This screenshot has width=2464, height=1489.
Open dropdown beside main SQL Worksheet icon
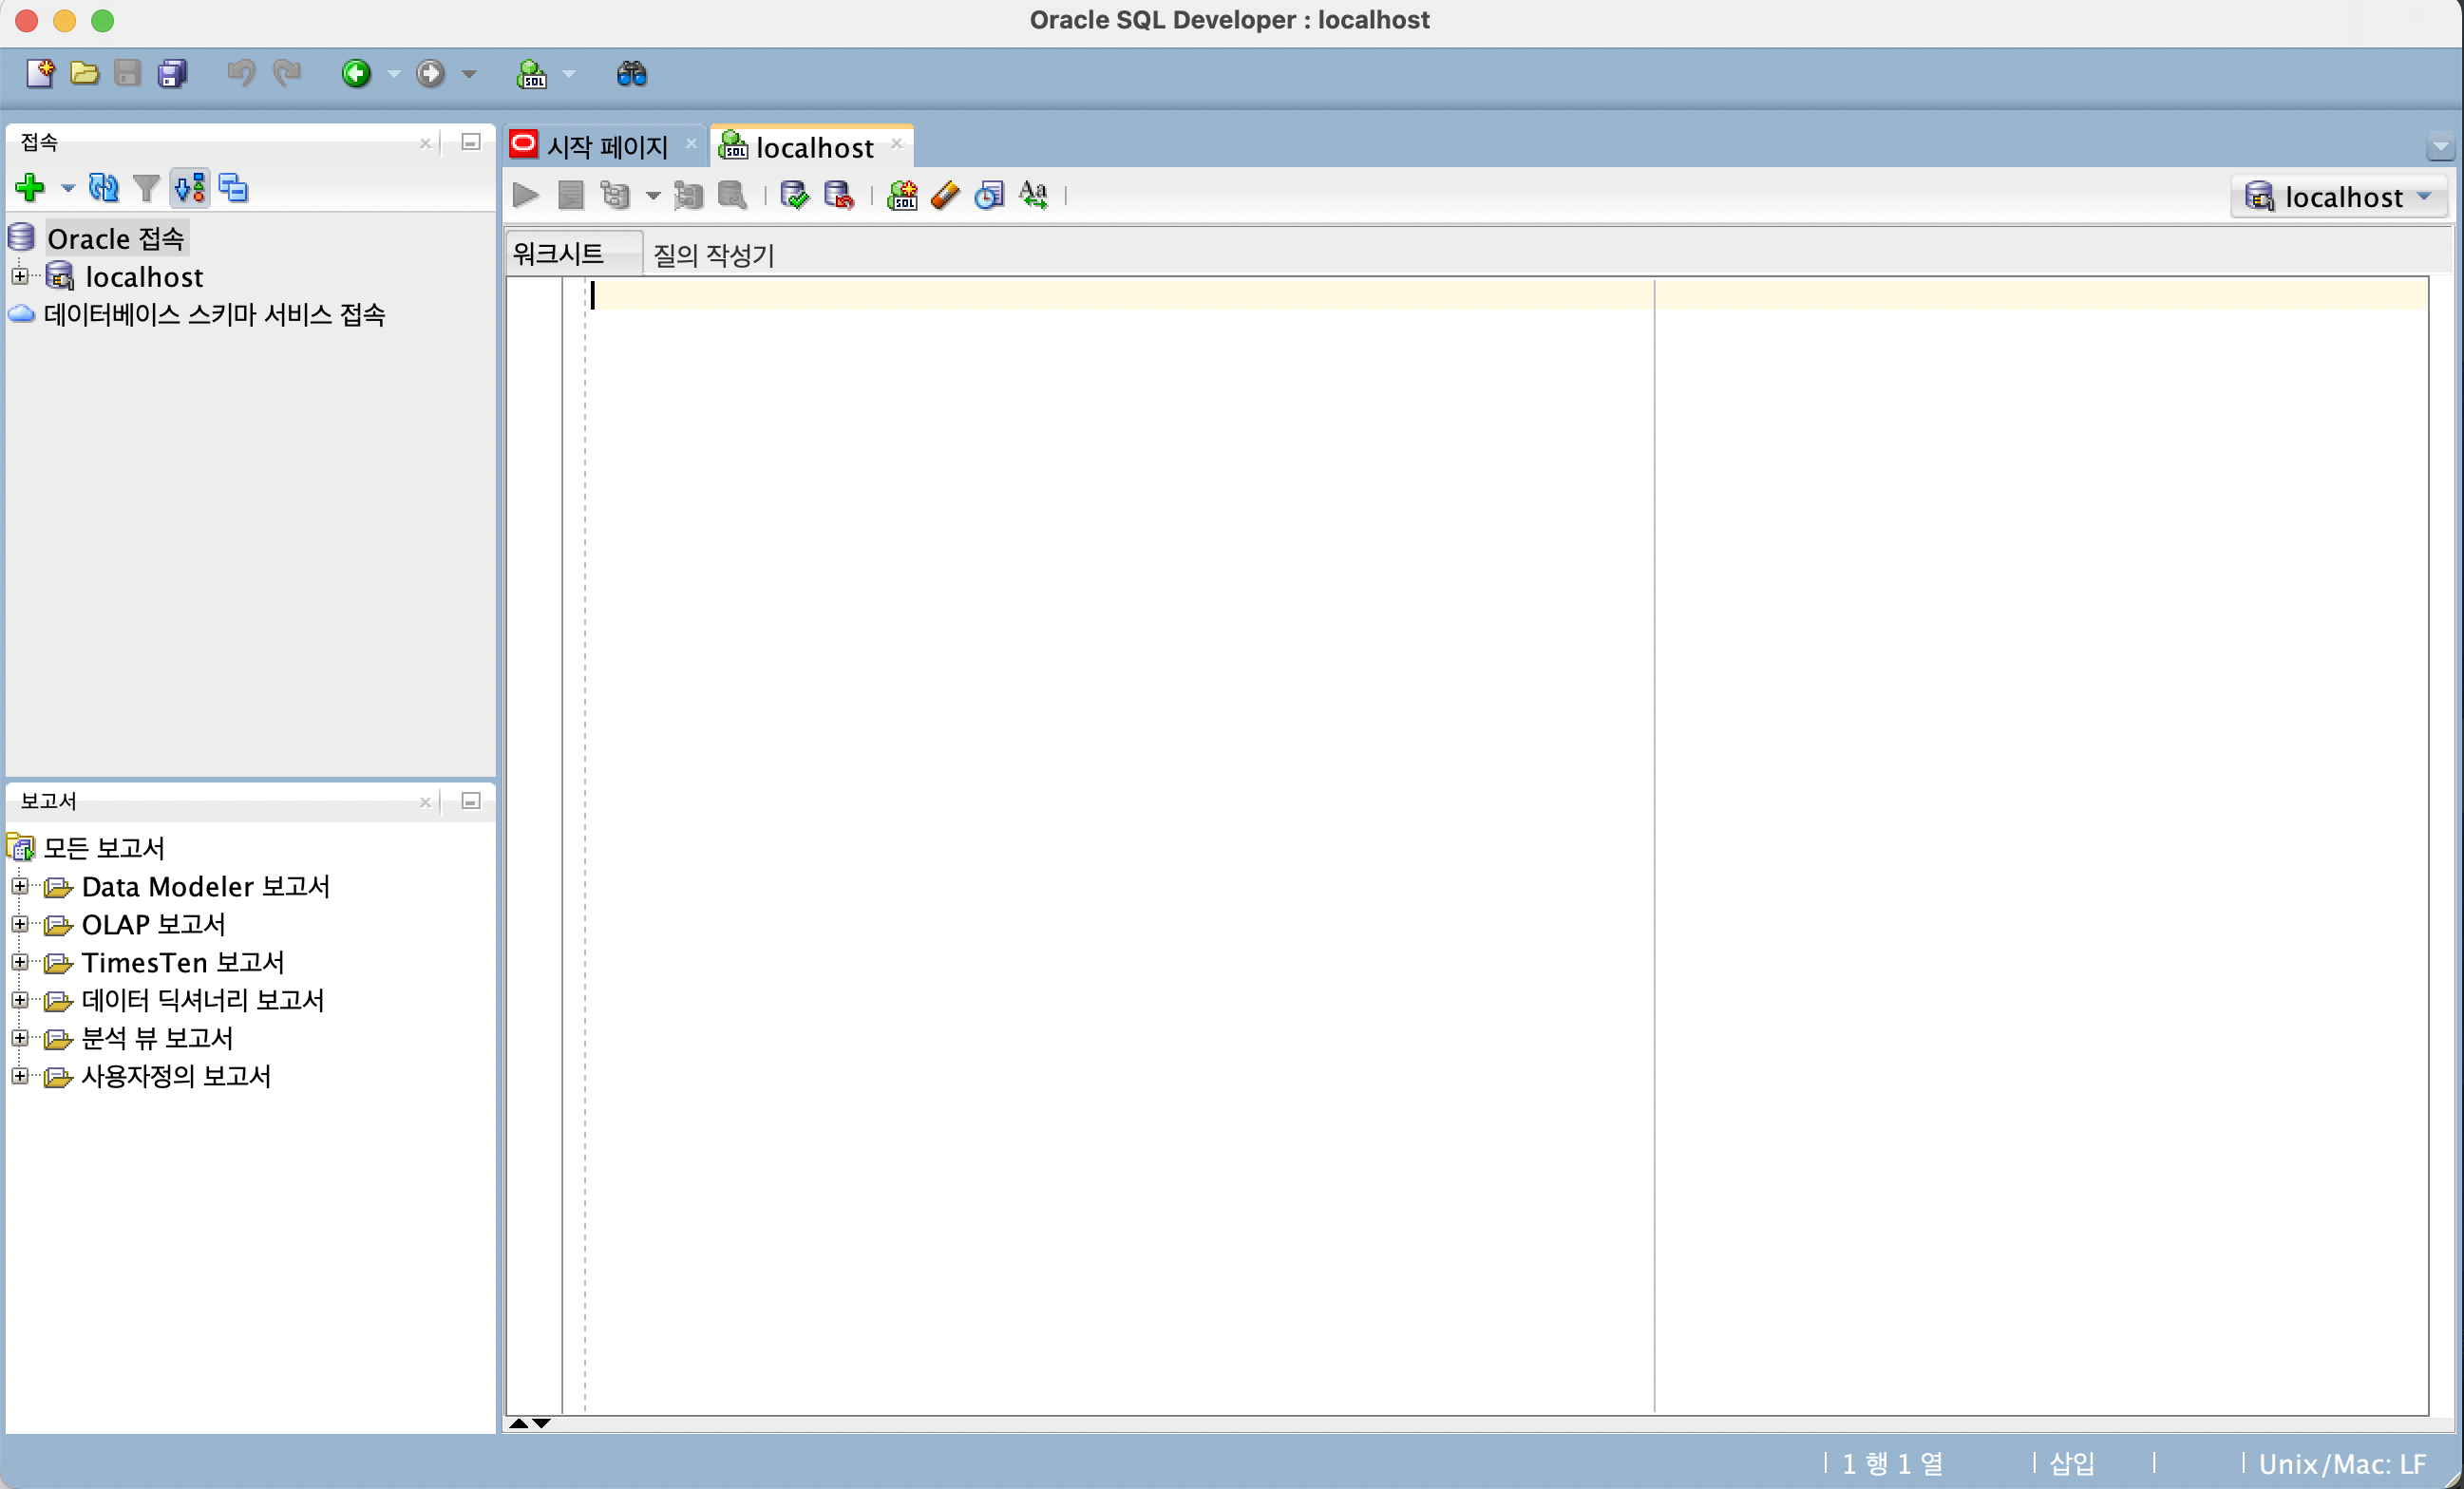click(x=569, y=74)
